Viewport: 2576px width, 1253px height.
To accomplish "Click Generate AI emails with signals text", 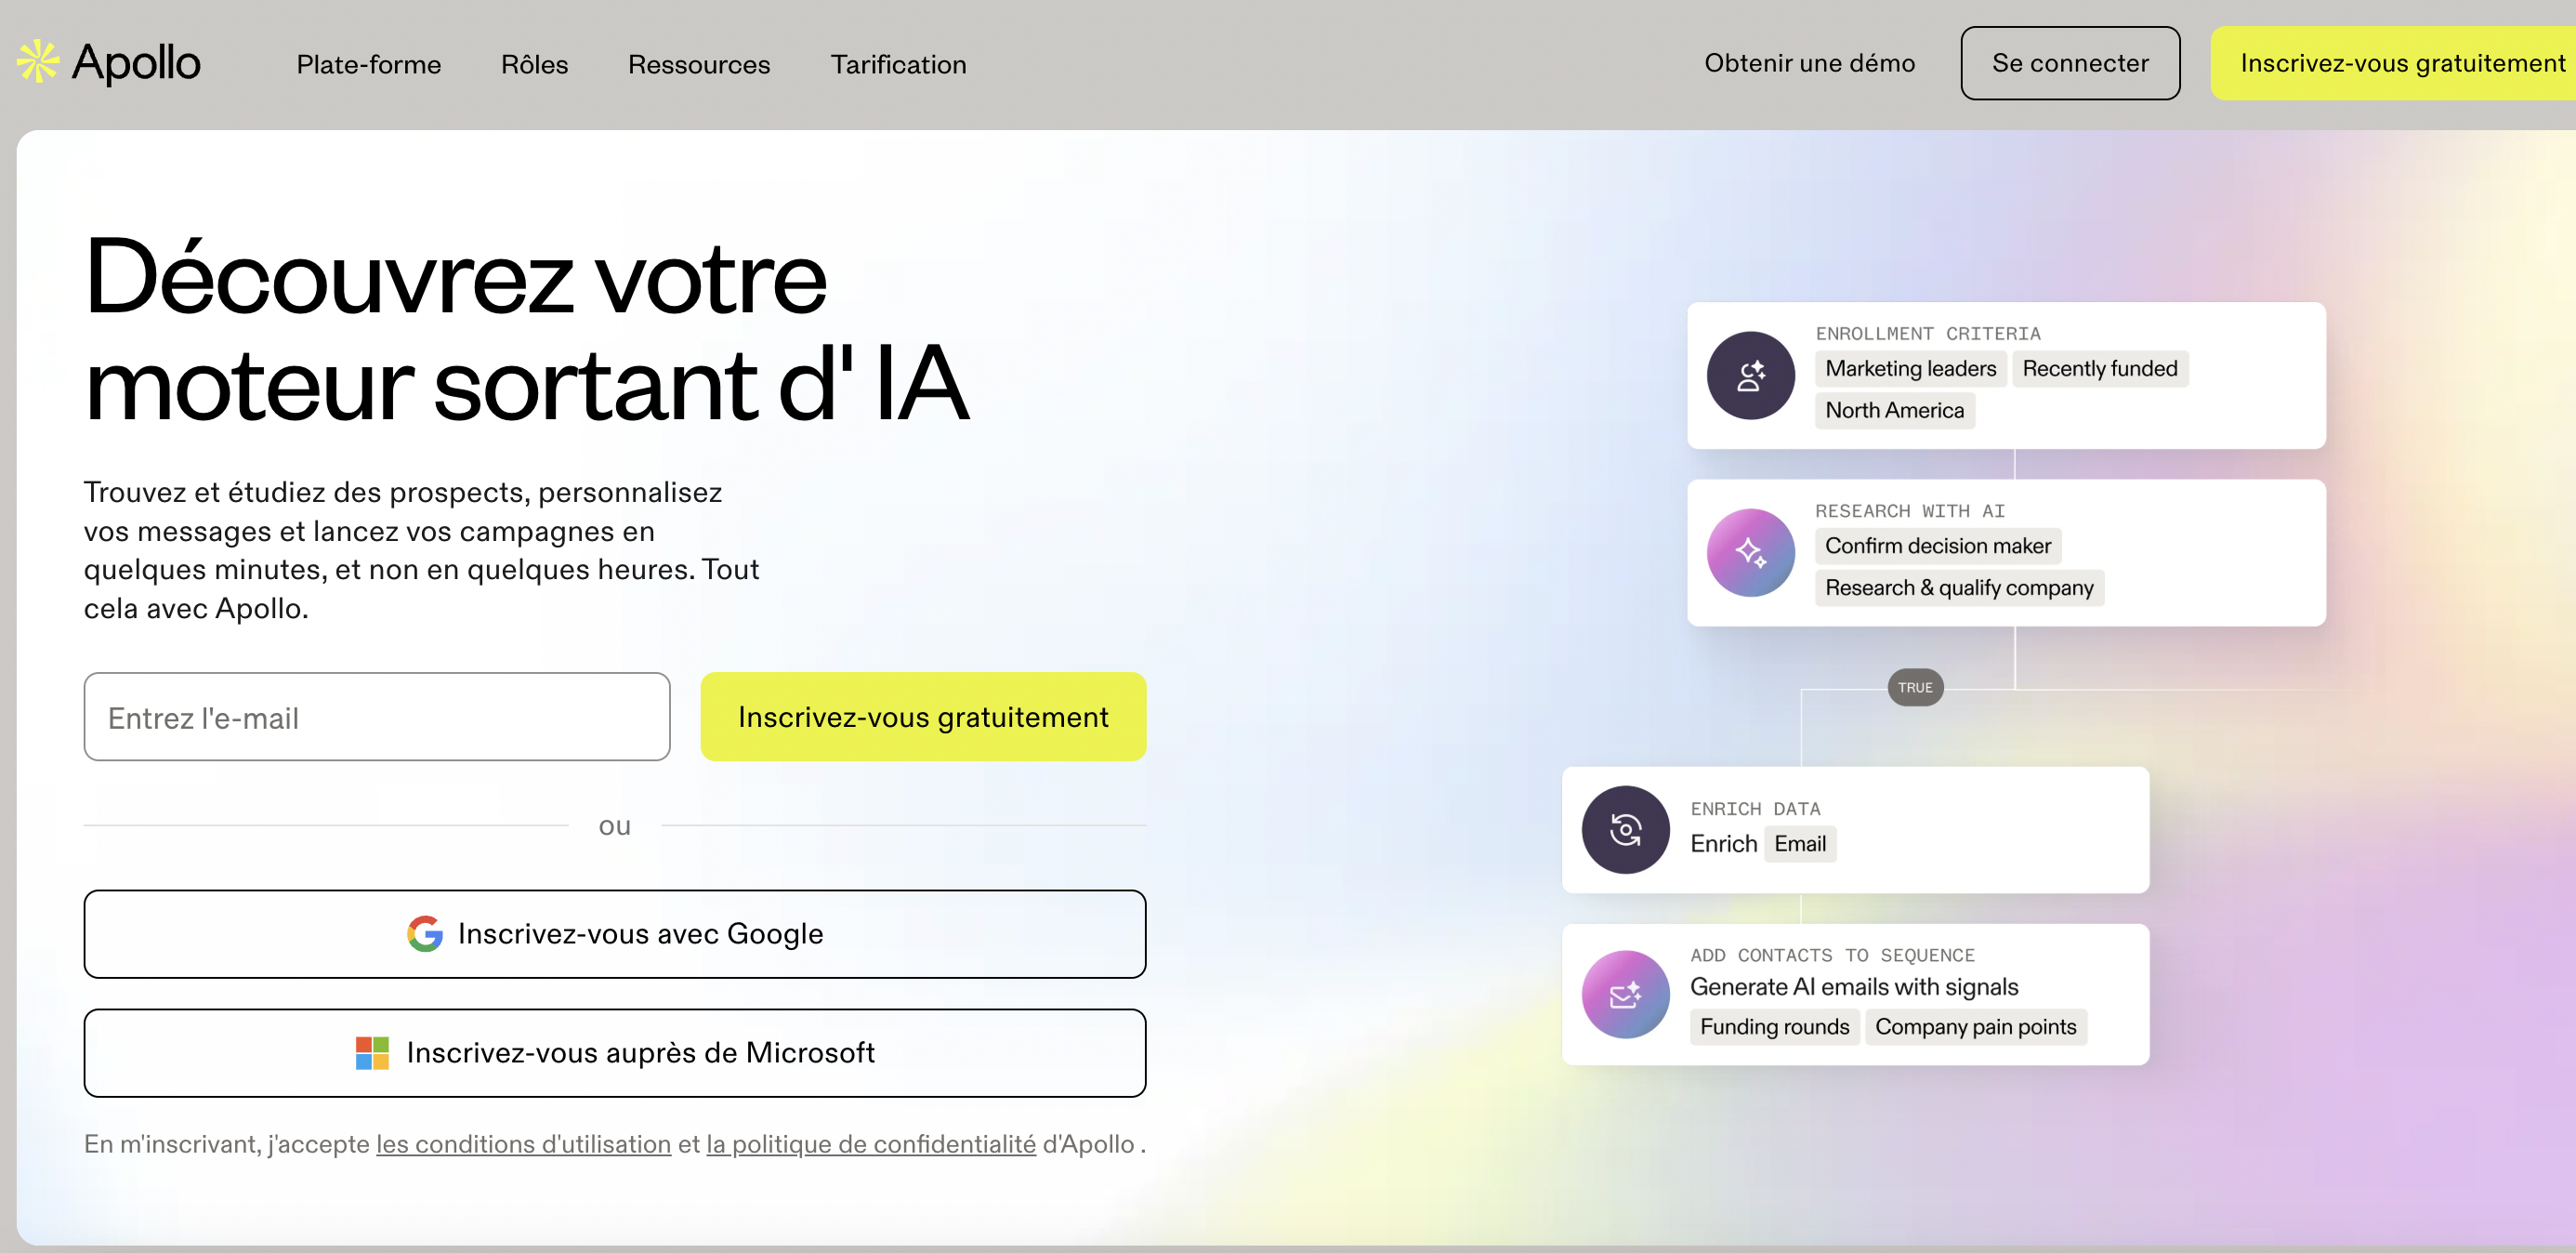I will [x=1854, y=987].
